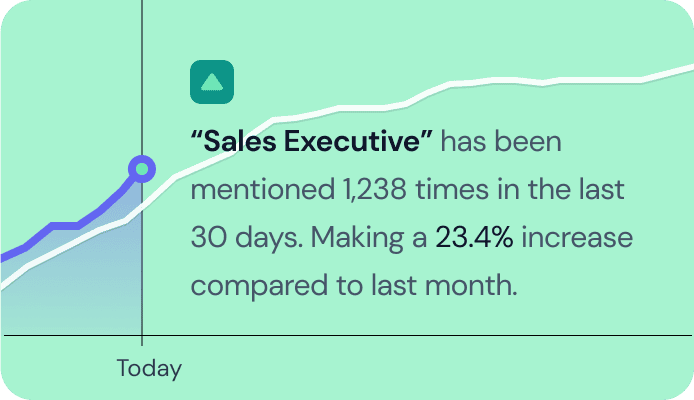
Task: Click the green upward triangle trend icon
Action: pyautogui.click(x=212, y=82)
